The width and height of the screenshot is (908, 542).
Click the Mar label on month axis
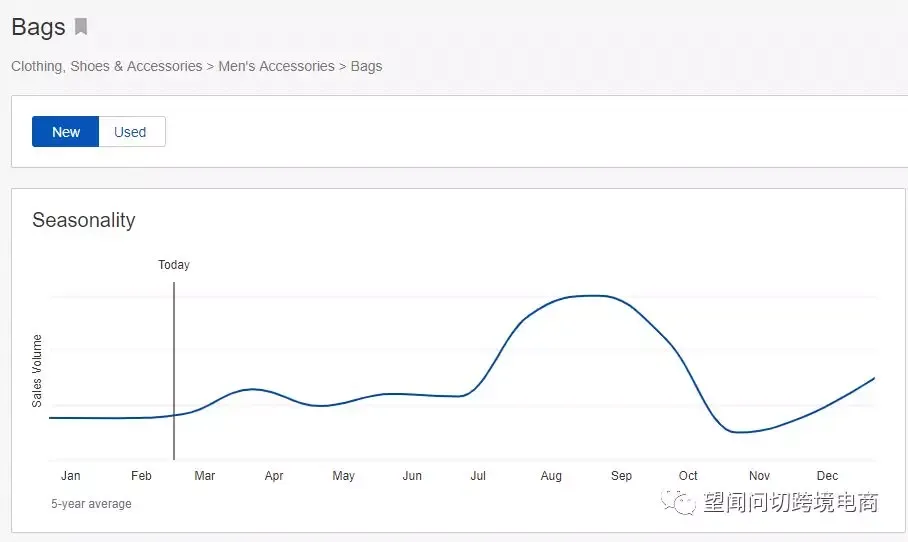(x=204, y=475)
